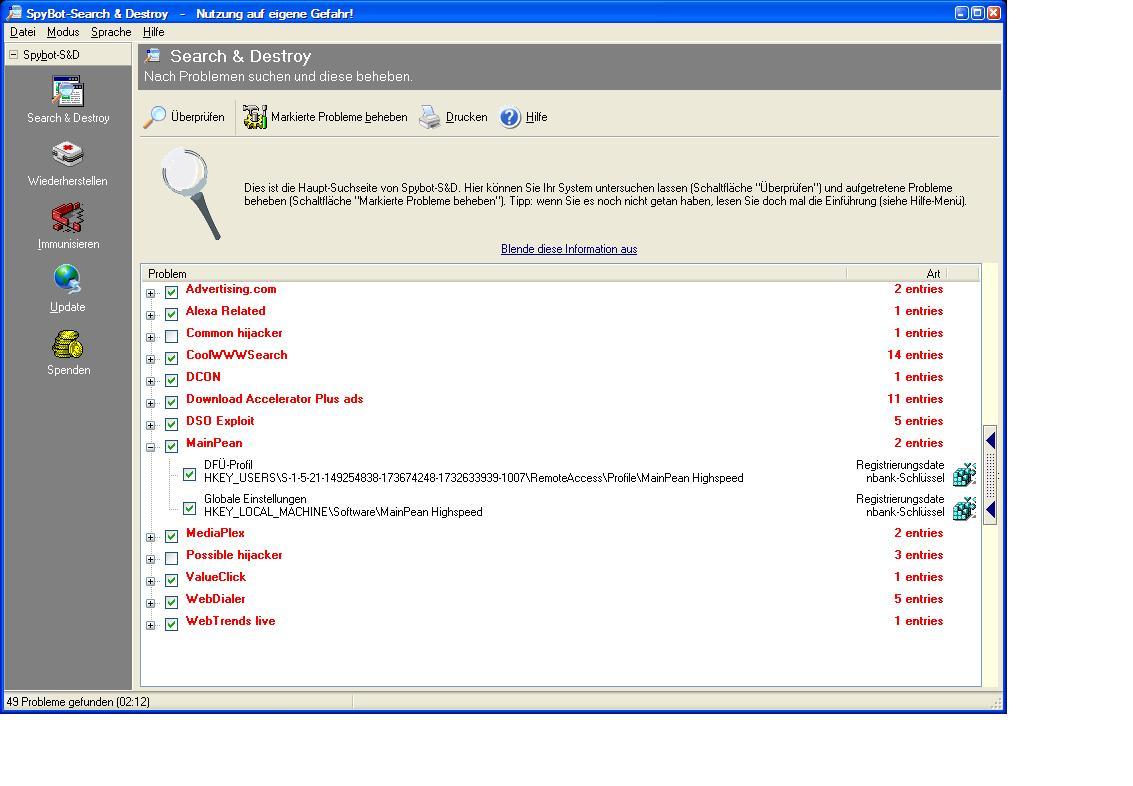Click the Blende diese Information aus link

click(x=569, y=249)
